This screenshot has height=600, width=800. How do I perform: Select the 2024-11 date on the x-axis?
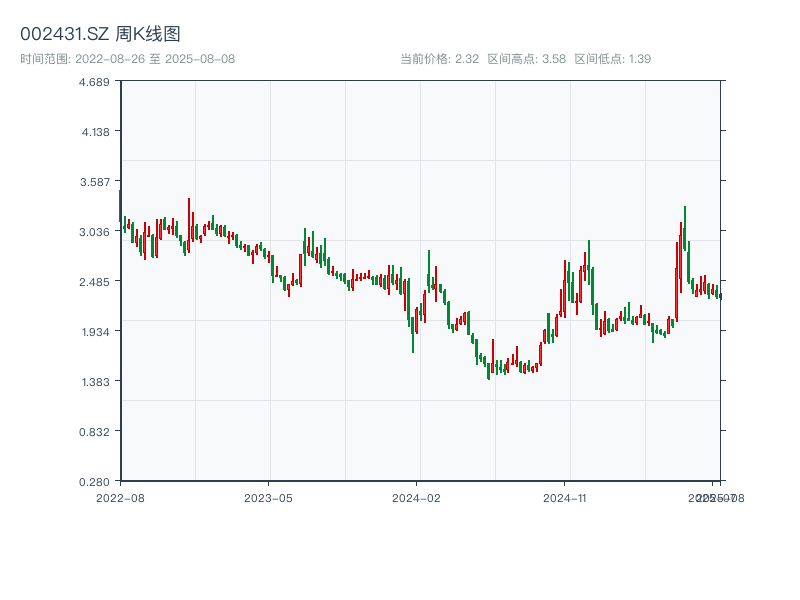coord(564,497)
